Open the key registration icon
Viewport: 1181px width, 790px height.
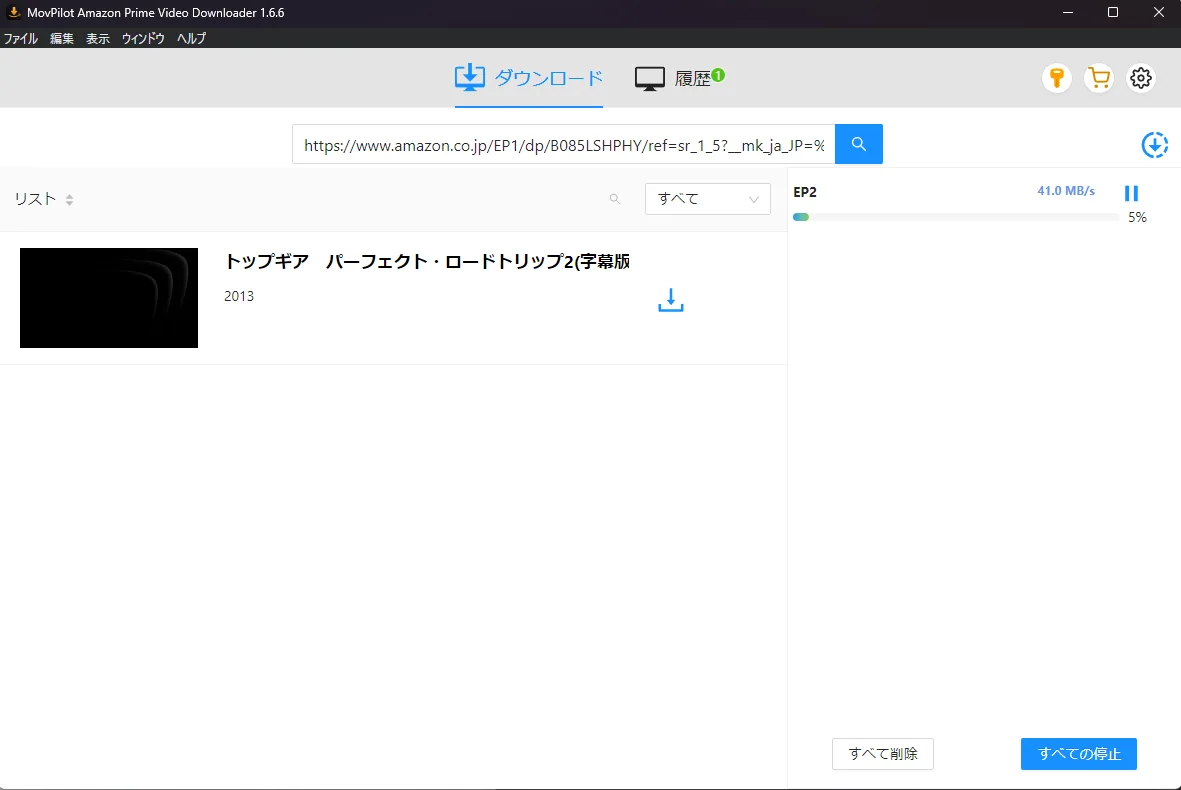[x=1056, y=78]
